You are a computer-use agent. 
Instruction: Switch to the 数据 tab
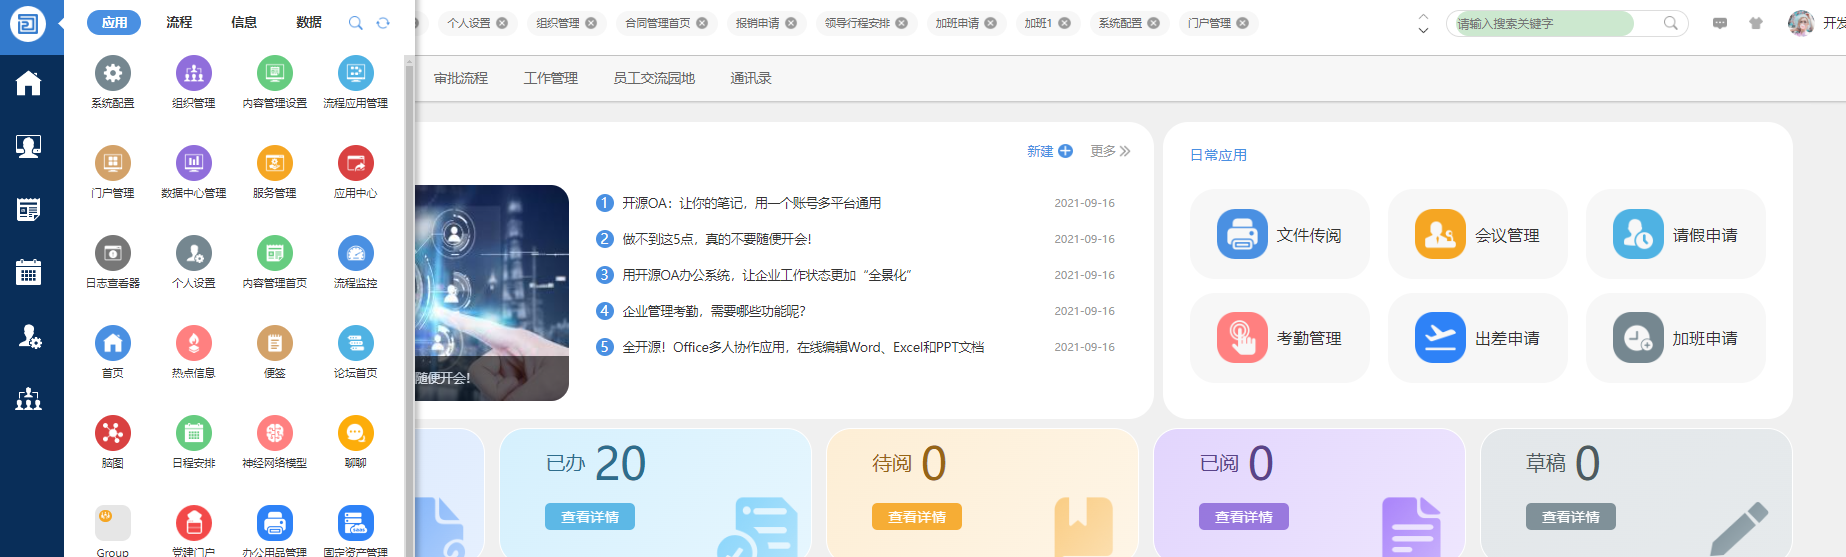(309, 22)
